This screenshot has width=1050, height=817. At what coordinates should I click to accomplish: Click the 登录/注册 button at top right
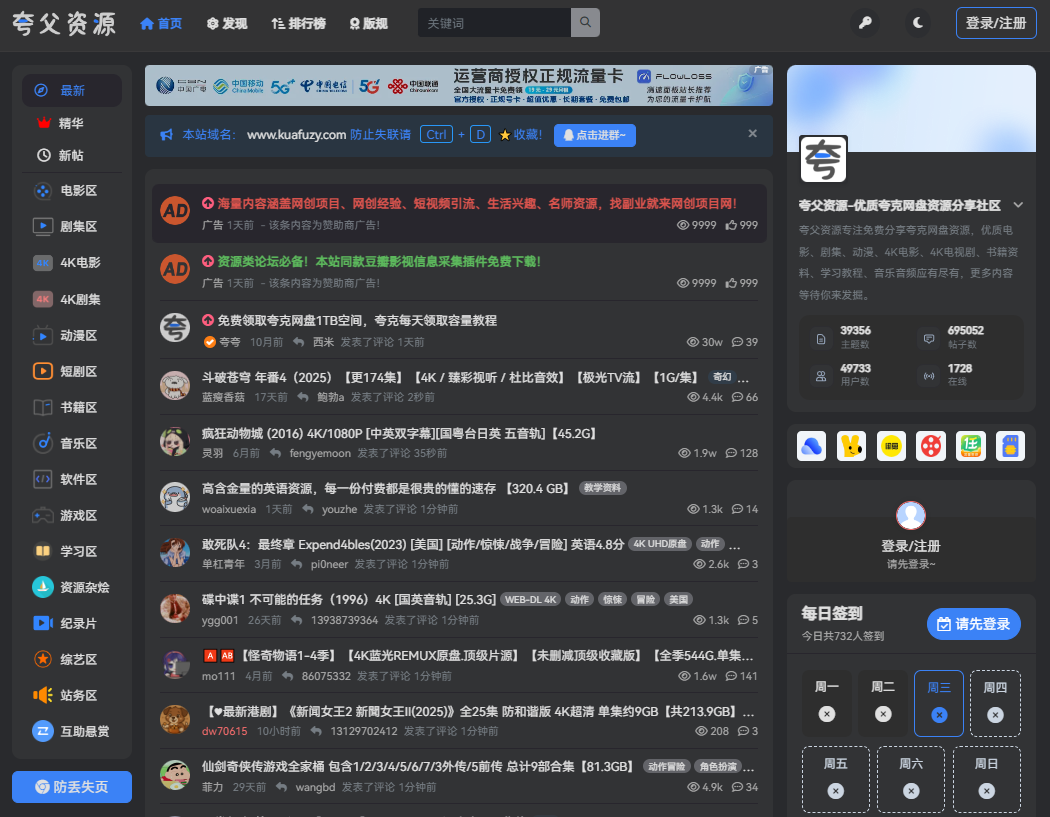pos(996,22)
